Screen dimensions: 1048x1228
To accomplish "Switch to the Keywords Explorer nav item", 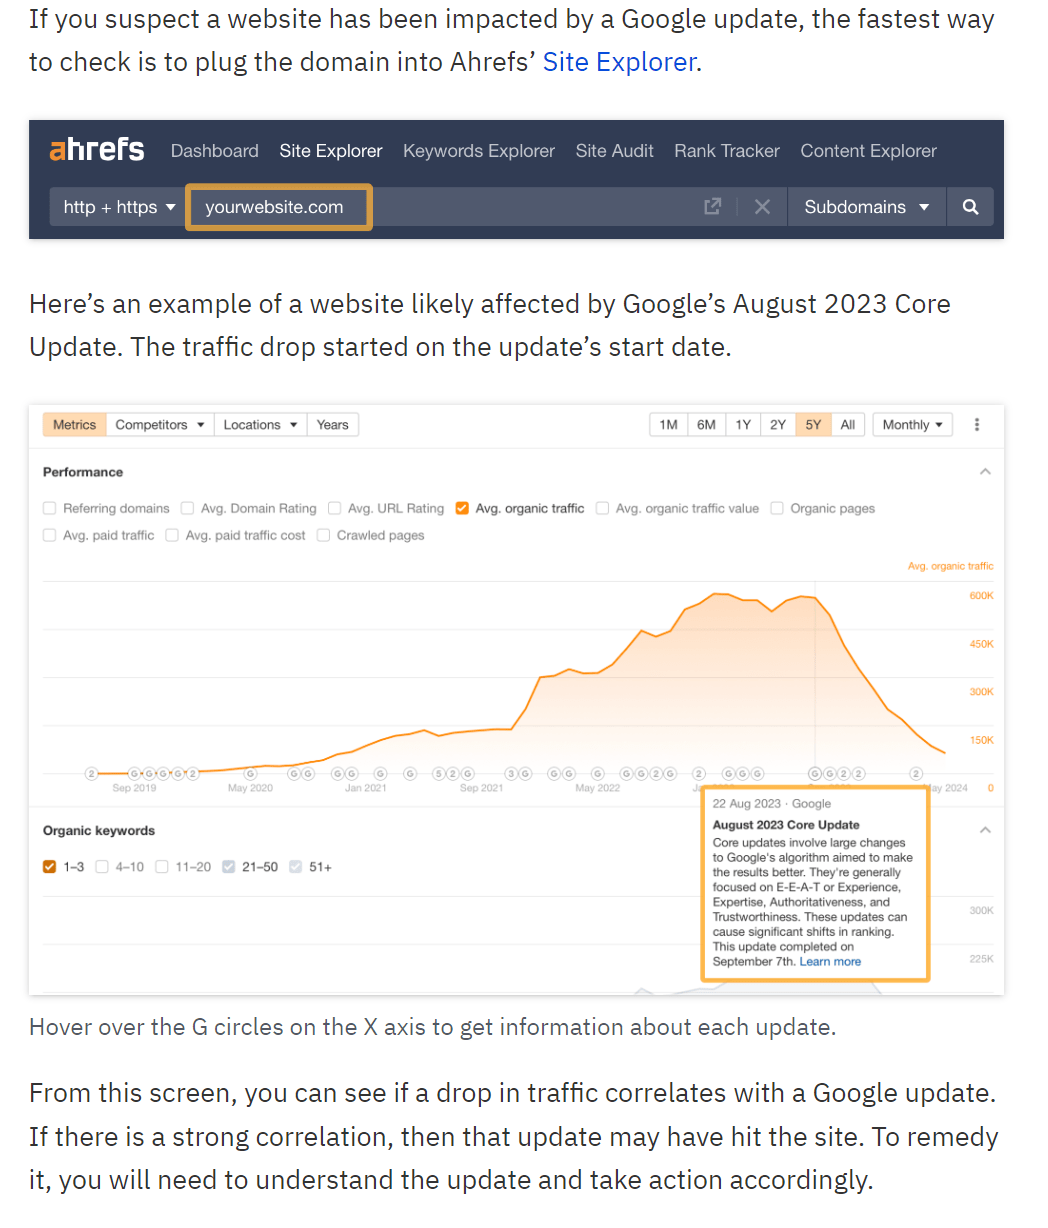I will click(478, 151).
